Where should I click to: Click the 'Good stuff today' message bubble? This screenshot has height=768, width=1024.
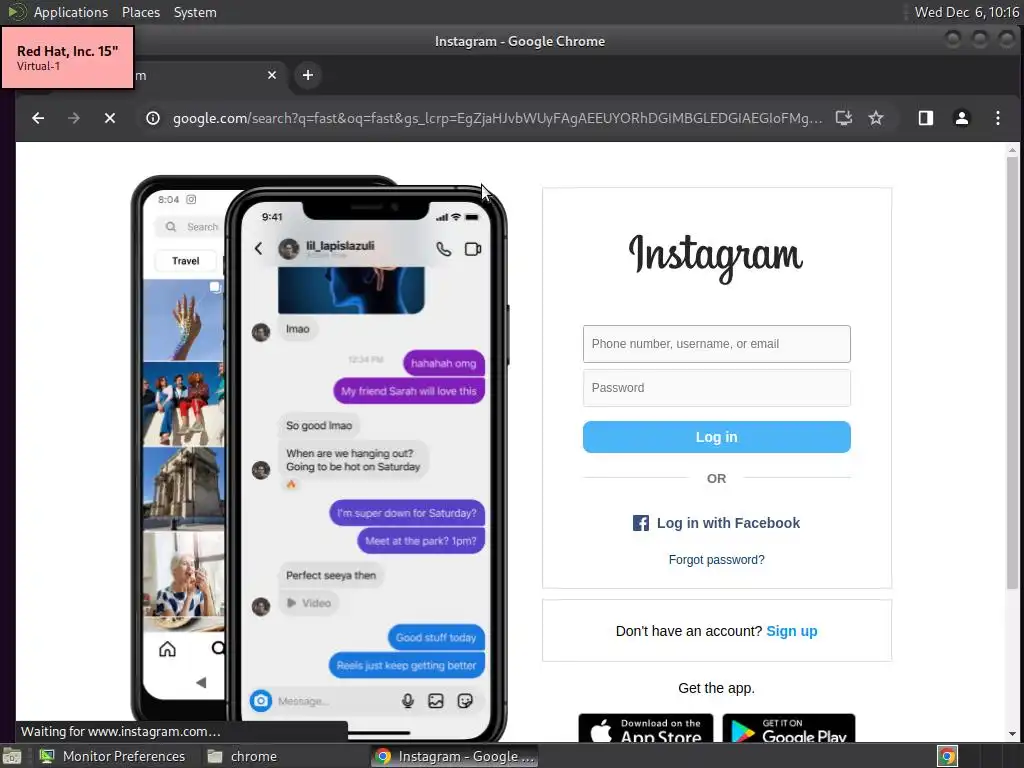pos(436,637)
